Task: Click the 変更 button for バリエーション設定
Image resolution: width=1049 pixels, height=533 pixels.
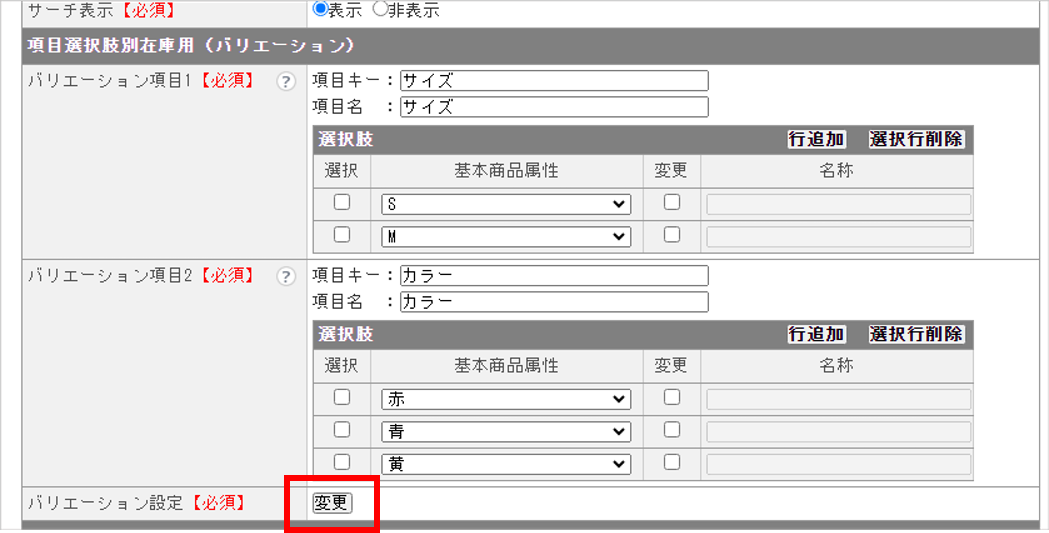Action: point(332,503)
